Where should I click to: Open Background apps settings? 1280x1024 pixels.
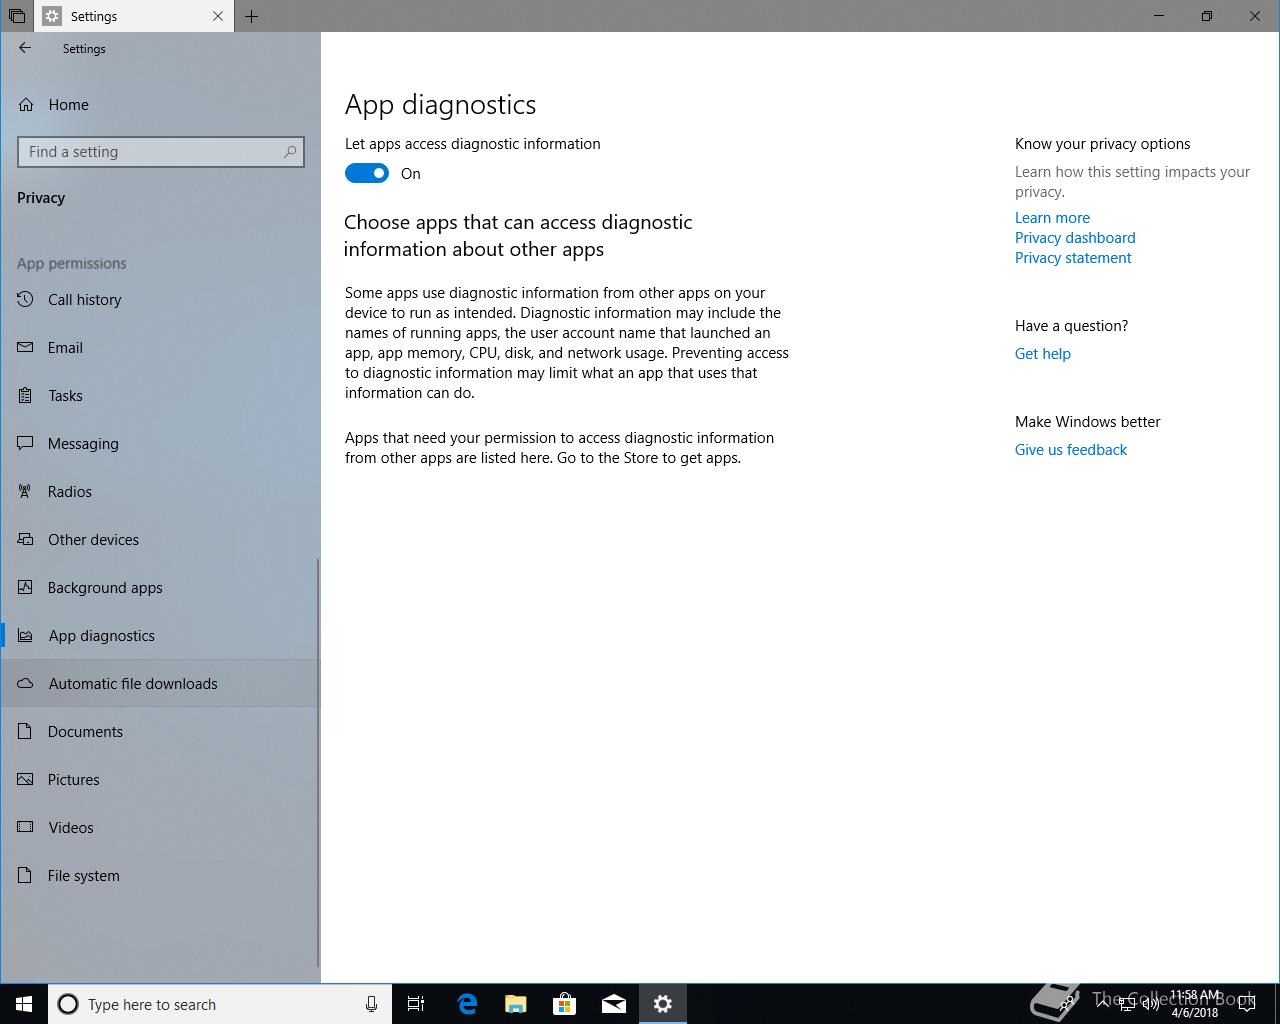pos(160,587)
